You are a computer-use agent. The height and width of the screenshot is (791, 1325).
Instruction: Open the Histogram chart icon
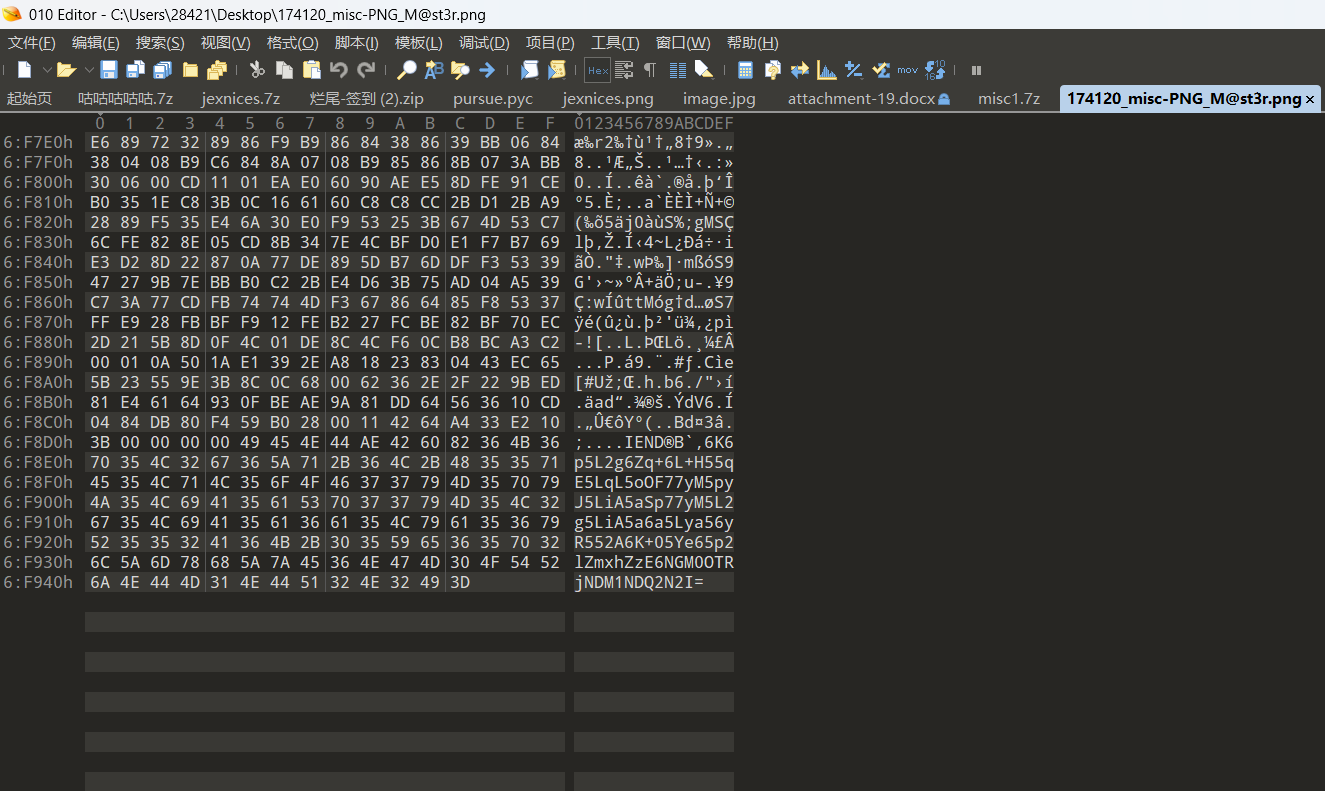click(826, 70)
